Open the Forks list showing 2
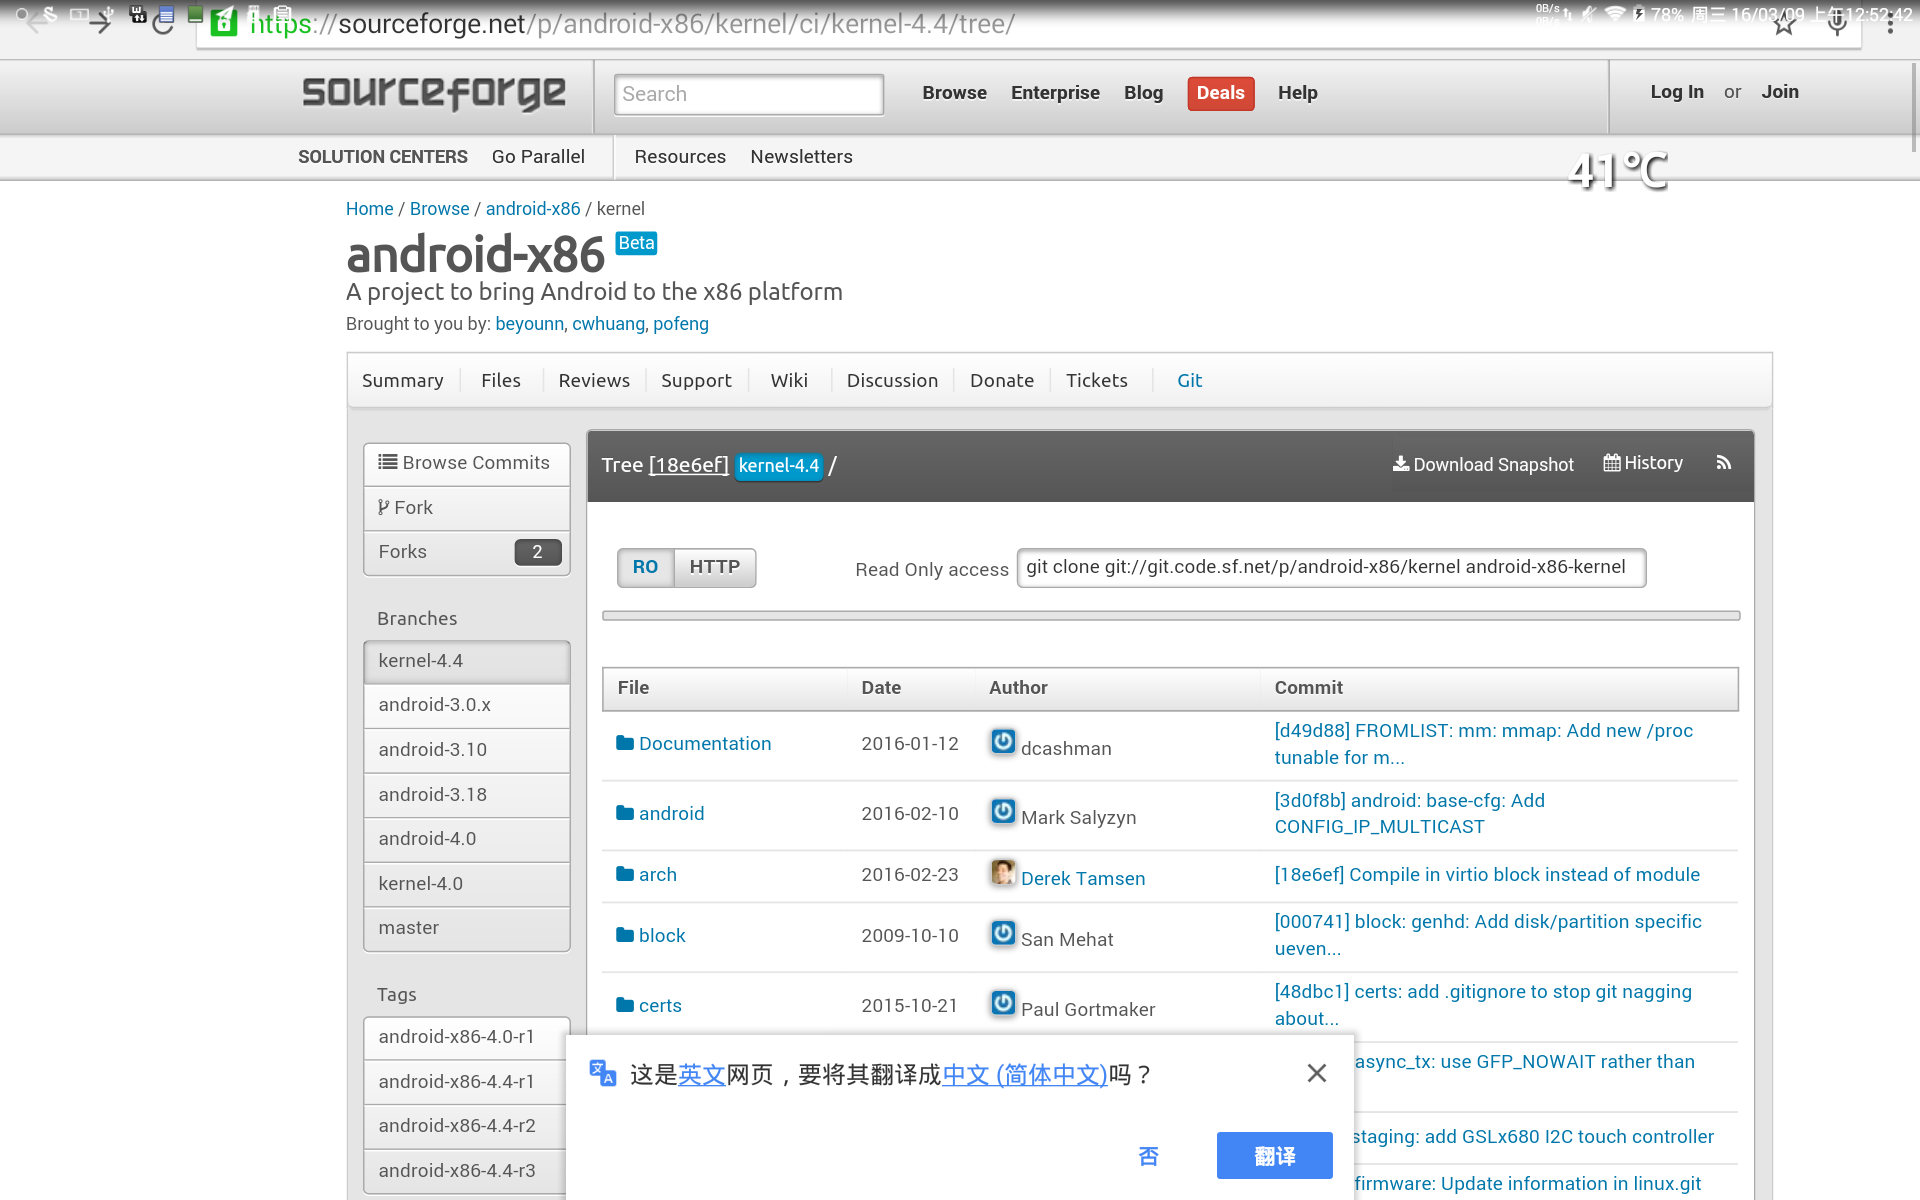1920x1200 pixels. click(467, 552)
